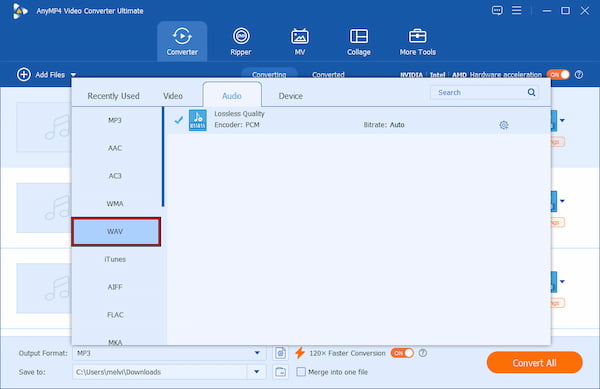The image size is (600, 389).
Task: Choose FLAC in format list
Action: tap(115, 315)
